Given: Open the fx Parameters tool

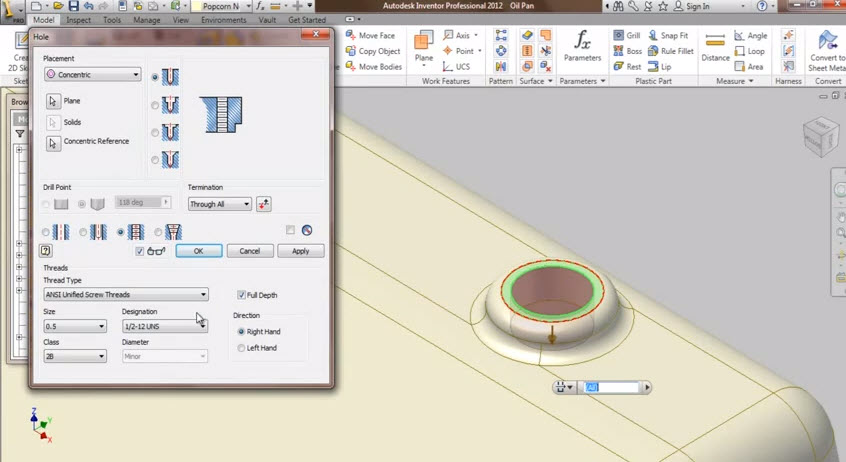Looking at the screenshot, I should pyautogui.click(x=582, y=45).
